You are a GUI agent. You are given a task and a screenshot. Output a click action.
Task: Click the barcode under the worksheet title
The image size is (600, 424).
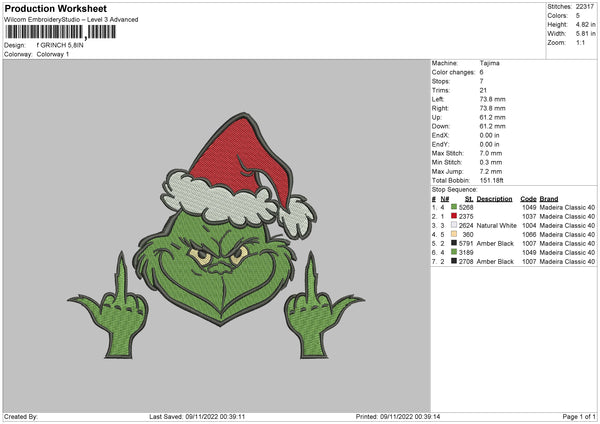pyautogui.click(x=60, y=32)
